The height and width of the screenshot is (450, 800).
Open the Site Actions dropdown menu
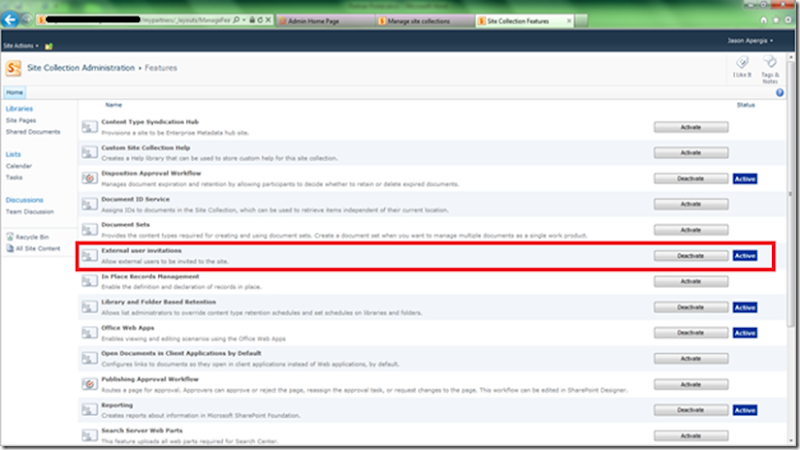(21, 46)
